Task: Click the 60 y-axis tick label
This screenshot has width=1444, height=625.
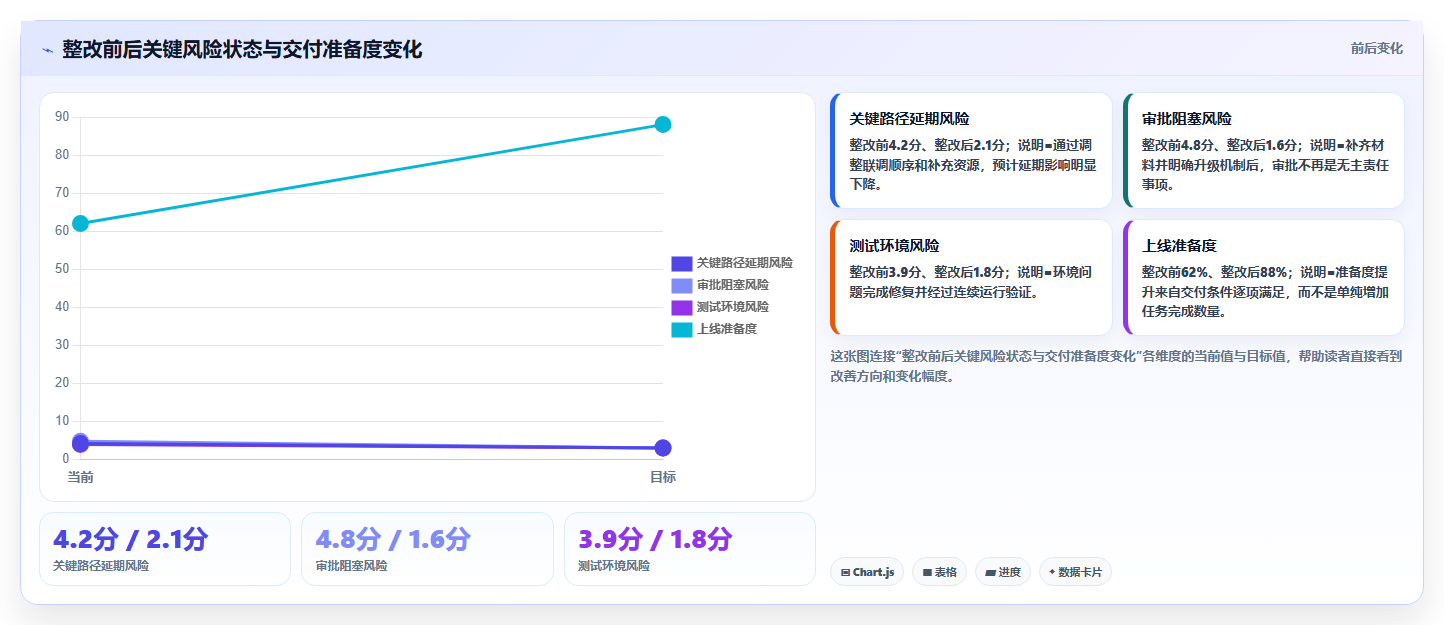Action: click(x=62, y=231)
